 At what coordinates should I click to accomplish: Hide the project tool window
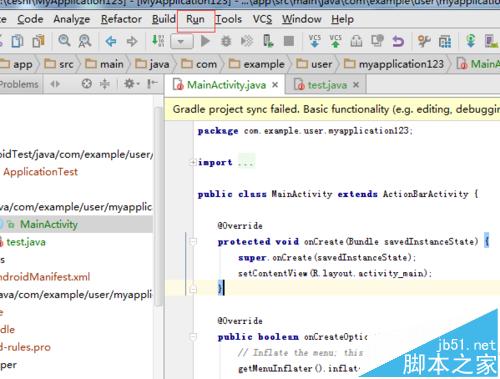click(152, 84)
